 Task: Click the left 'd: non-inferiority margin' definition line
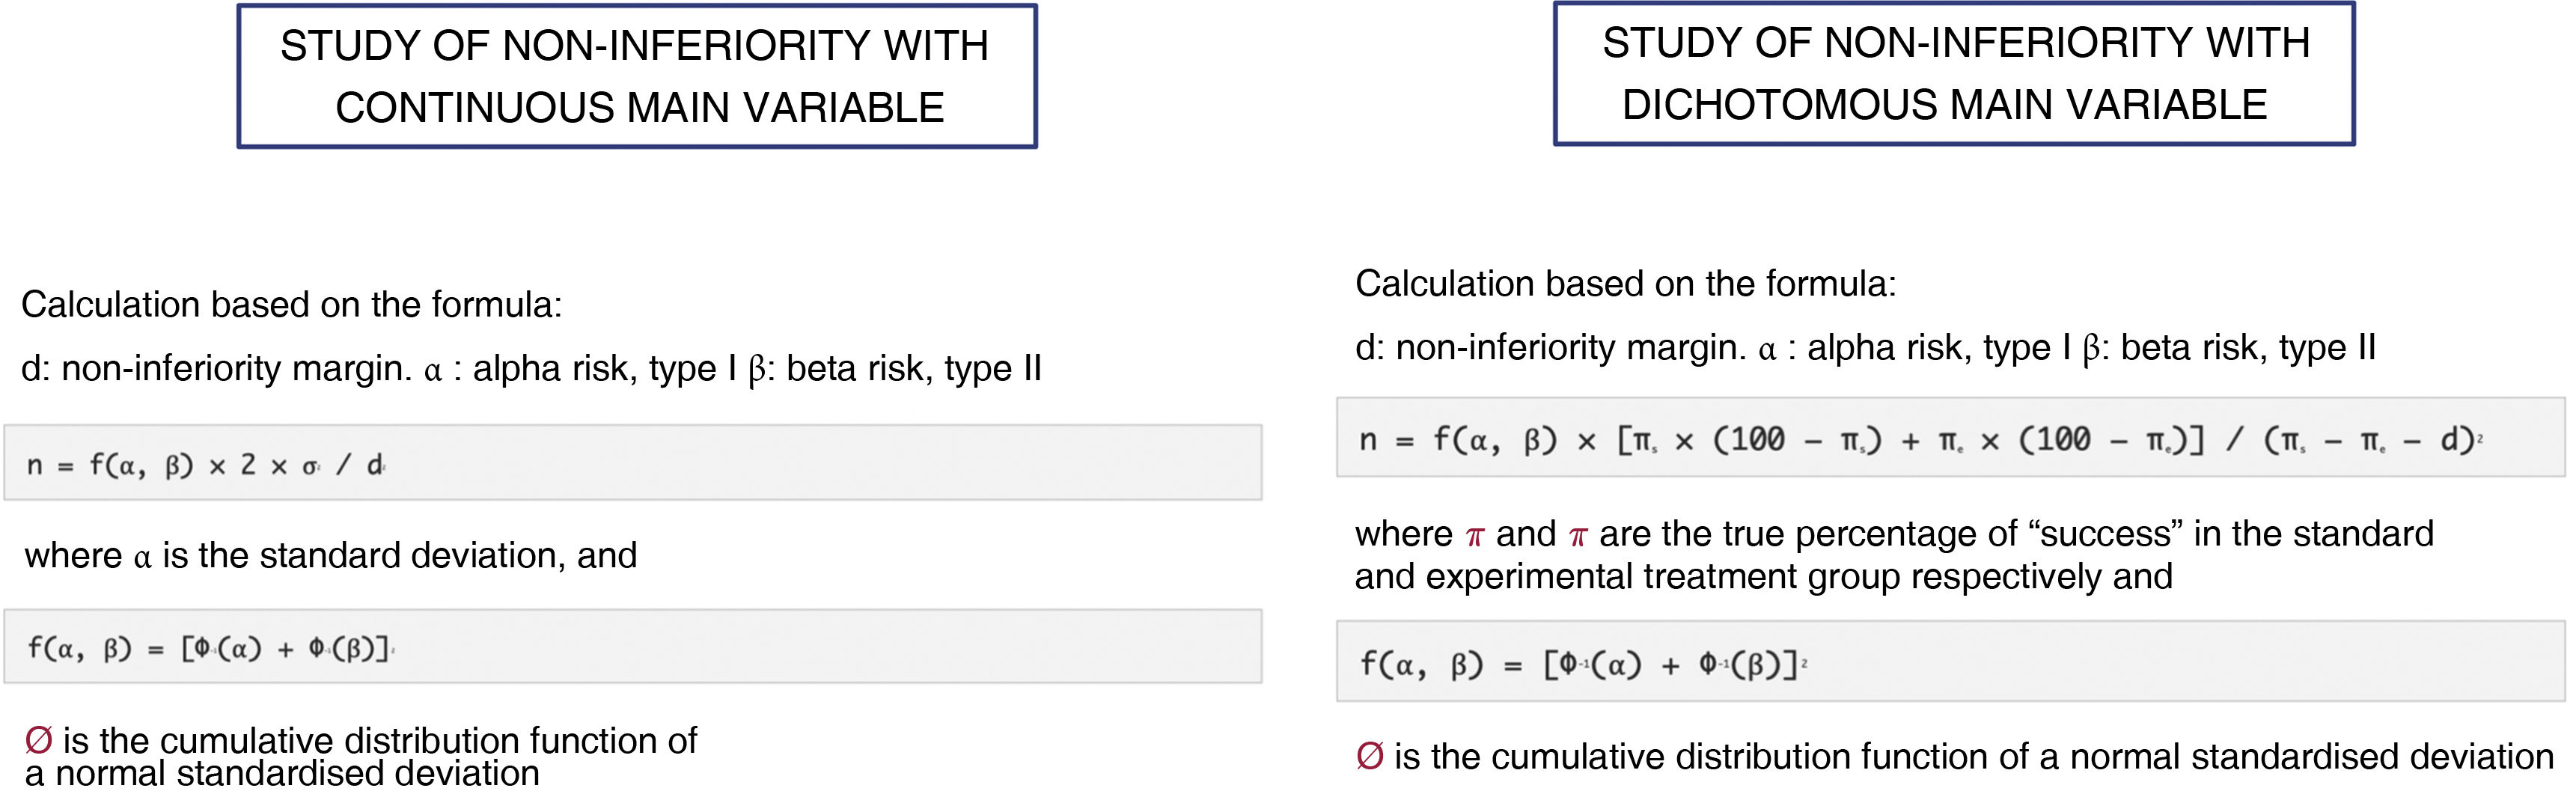(x=530, y=368)
